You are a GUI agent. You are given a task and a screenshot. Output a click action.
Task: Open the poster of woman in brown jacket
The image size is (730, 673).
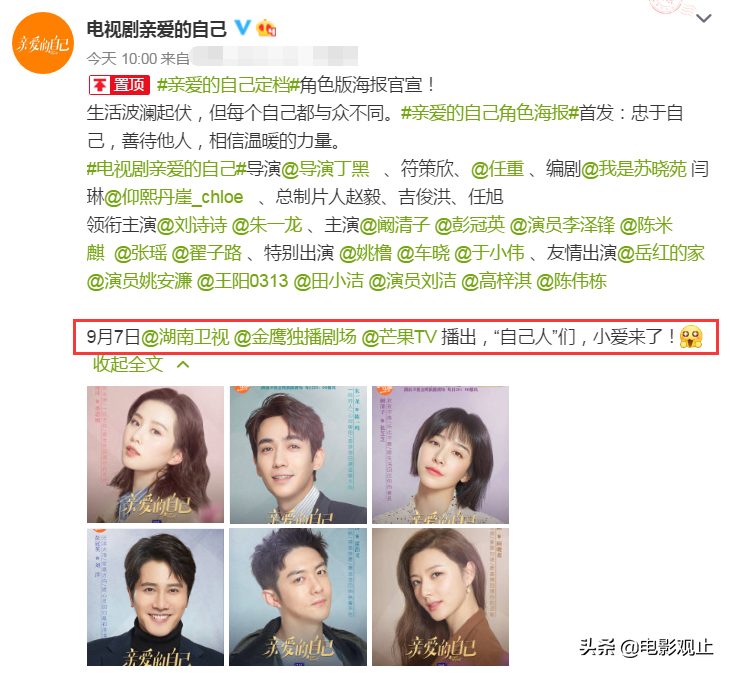[440, 597]
